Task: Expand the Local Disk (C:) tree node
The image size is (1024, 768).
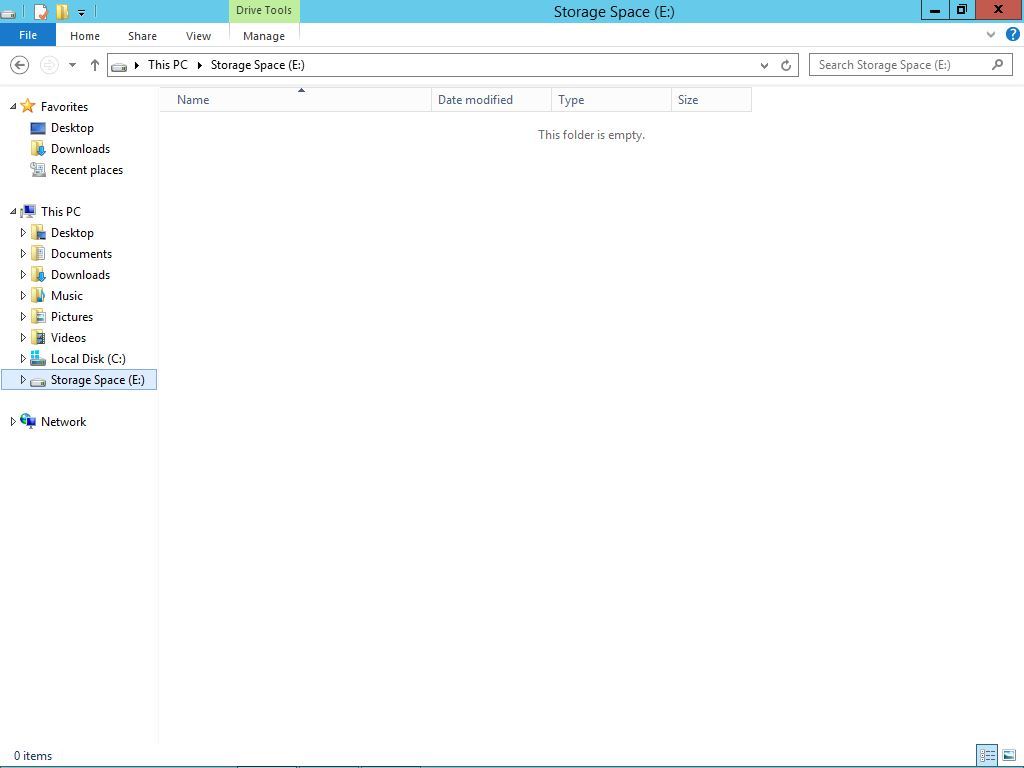Action: 23,358
